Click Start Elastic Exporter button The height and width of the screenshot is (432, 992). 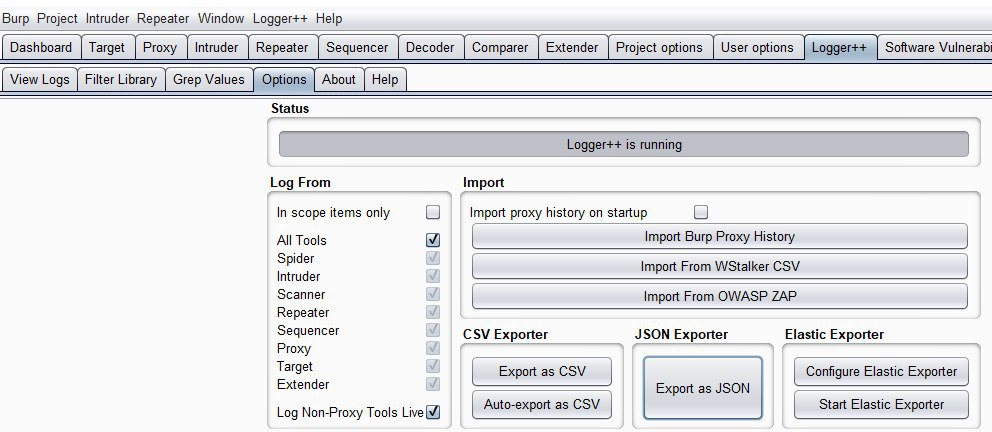pyautogui.click(x=881, y=404)
